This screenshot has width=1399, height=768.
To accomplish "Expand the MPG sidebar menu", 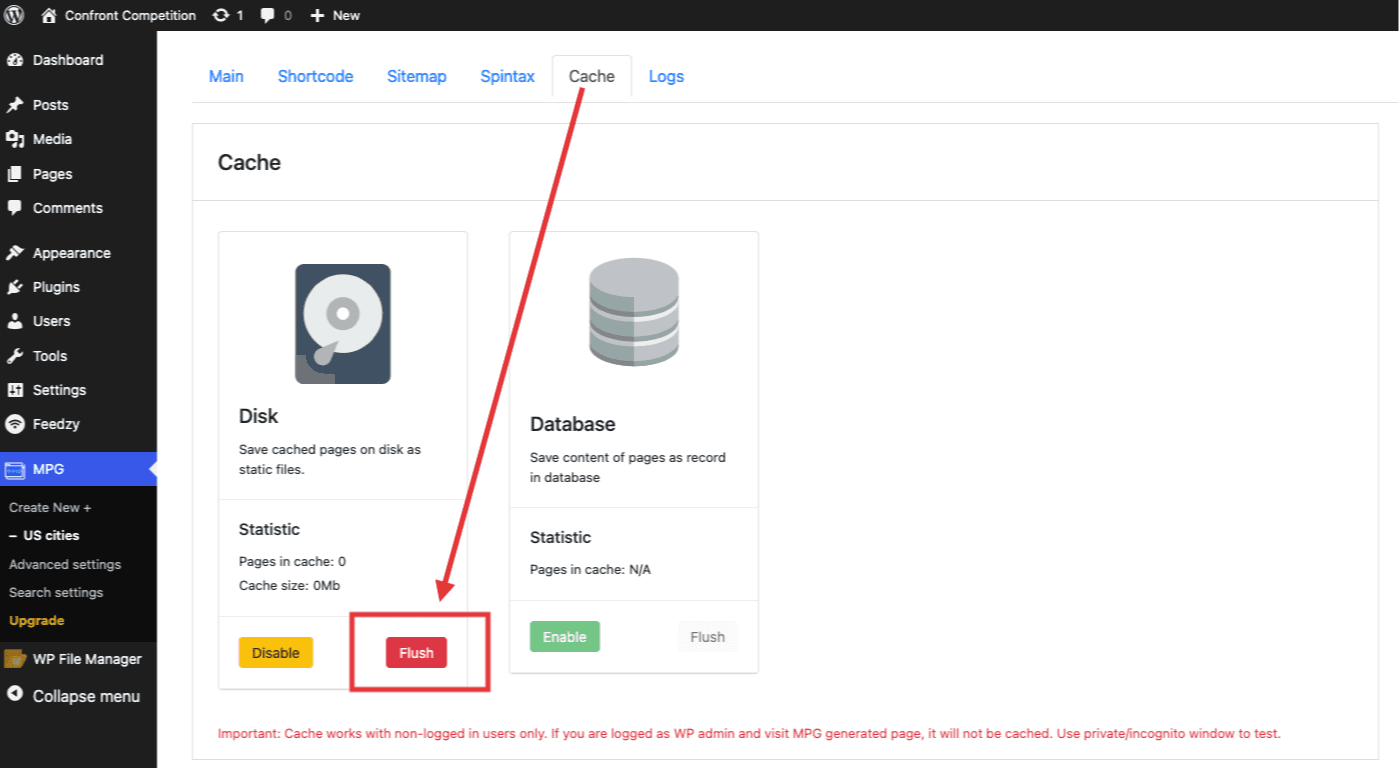I will (48, 469).
